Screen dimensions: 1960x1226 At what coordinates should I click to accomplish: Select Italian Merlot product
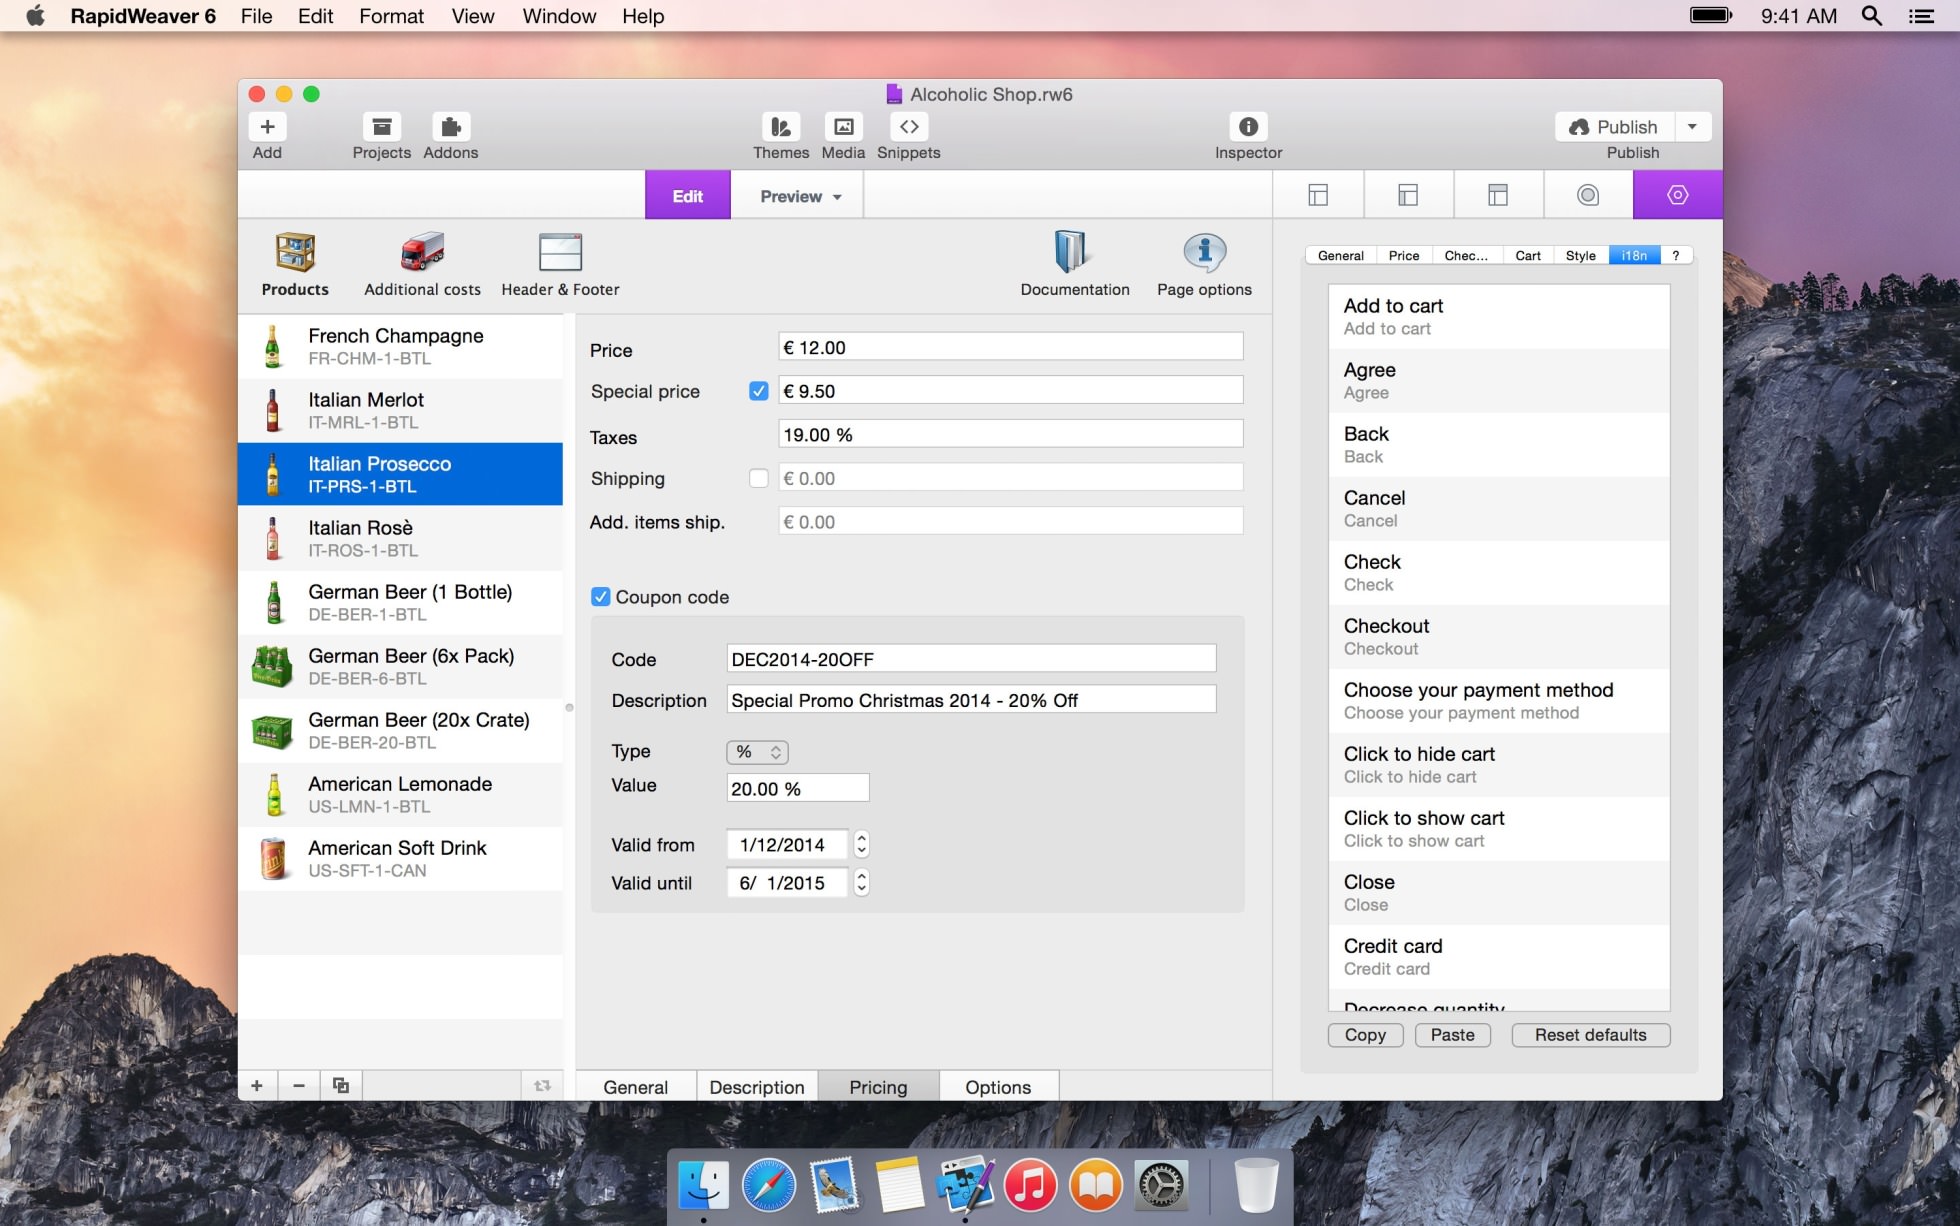pyautogui.click(x=400, y=410)
